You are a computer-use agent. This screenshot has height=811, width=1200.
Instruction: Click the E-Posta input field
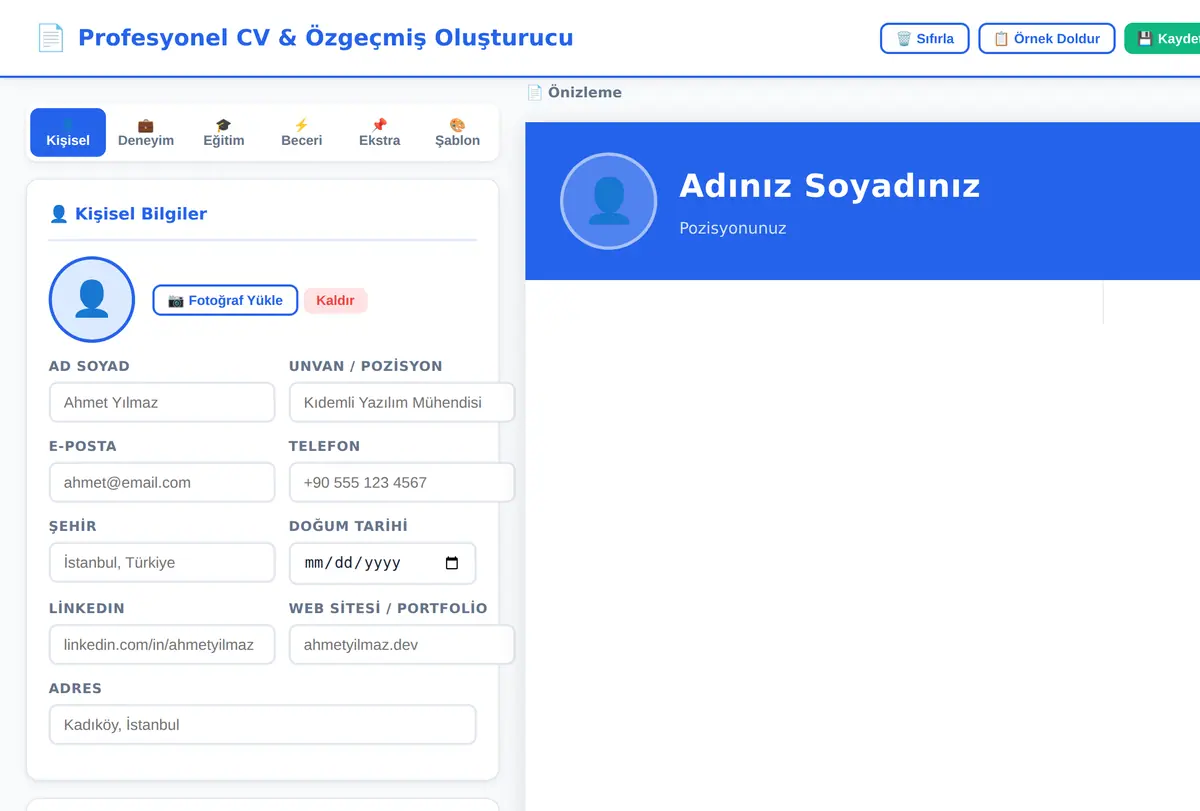point(162,482)
